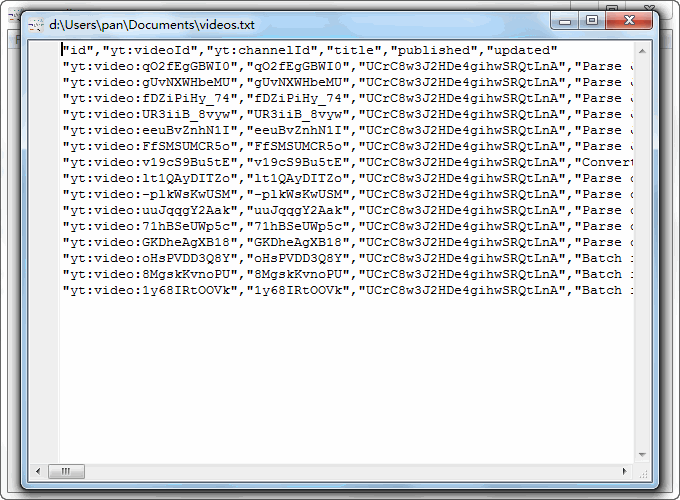Click the last line with 1y68IRtOOVk
This screenshot has width=680, height=500.
(300, 290)
